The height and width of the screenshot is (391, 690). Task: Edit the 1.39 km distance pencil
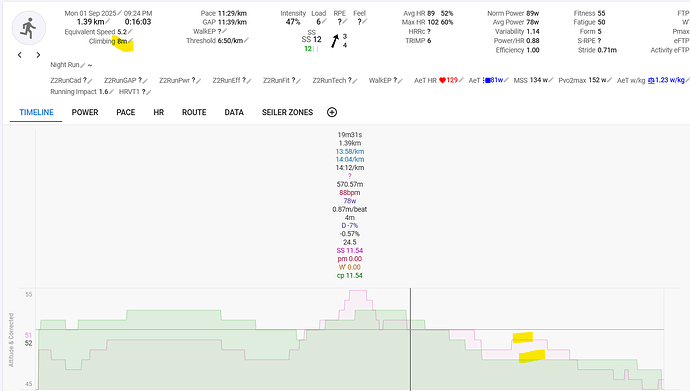pos(108,22)
